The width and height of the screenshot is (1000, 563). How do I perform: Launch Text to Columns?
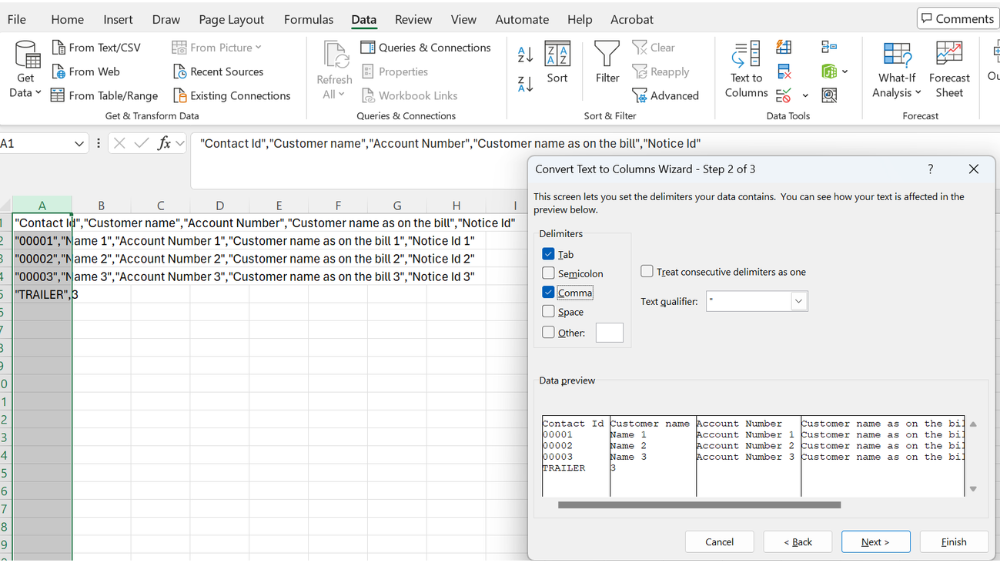[746, 70]
